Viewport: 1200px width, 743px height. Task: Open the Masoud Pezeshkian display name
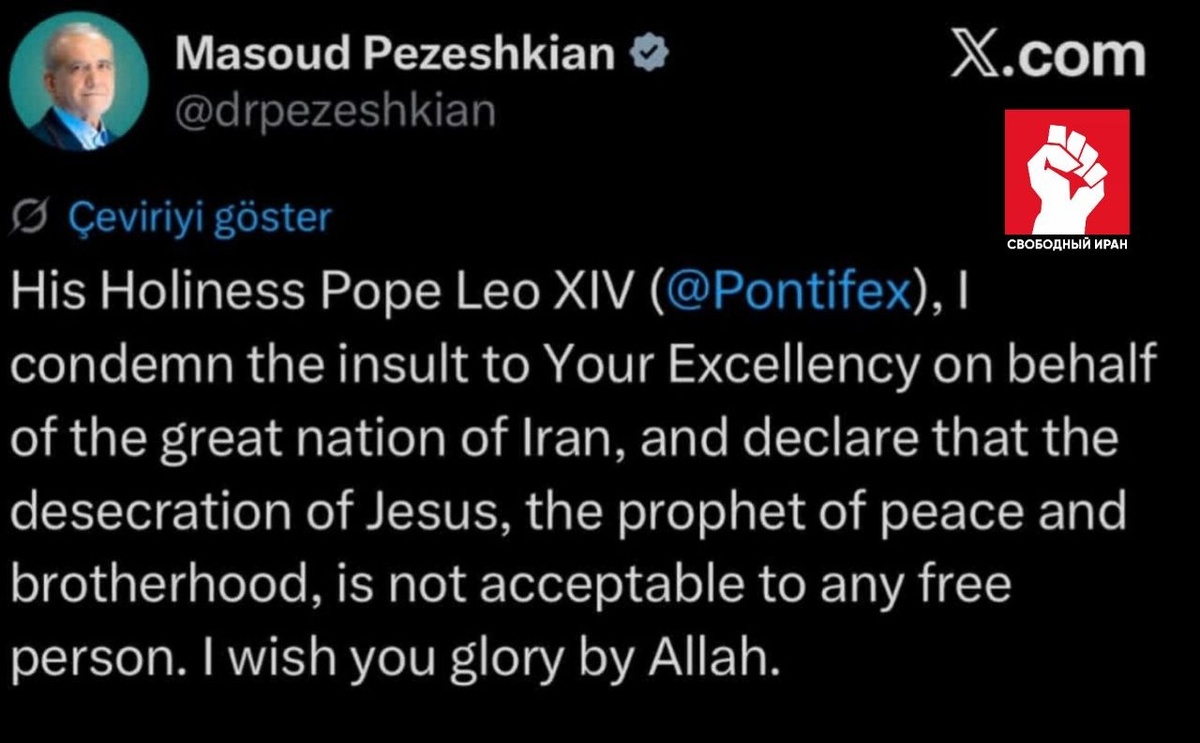(x=394, y=55)
